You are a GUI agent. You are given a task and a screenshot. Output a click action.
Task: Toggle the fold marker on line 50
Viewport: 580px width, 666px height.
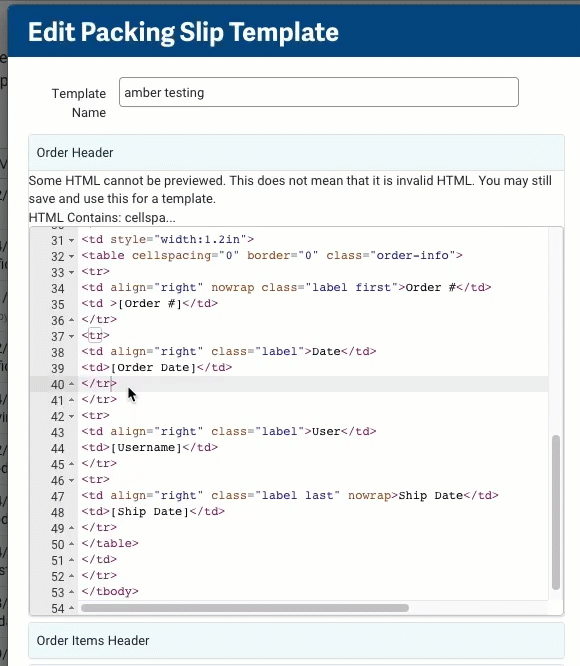coord(71,545)
